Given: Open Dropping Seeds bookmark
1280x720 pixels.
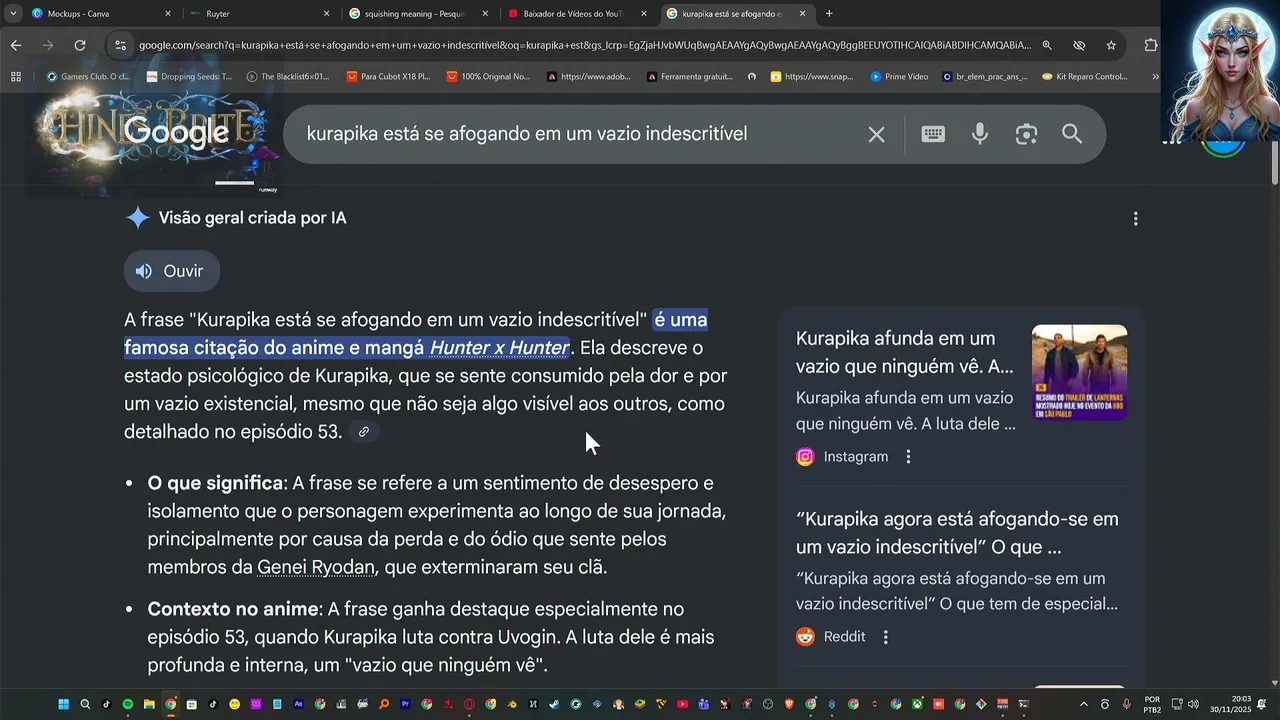Looking at the screenshot, I should [x=189, y=76].
